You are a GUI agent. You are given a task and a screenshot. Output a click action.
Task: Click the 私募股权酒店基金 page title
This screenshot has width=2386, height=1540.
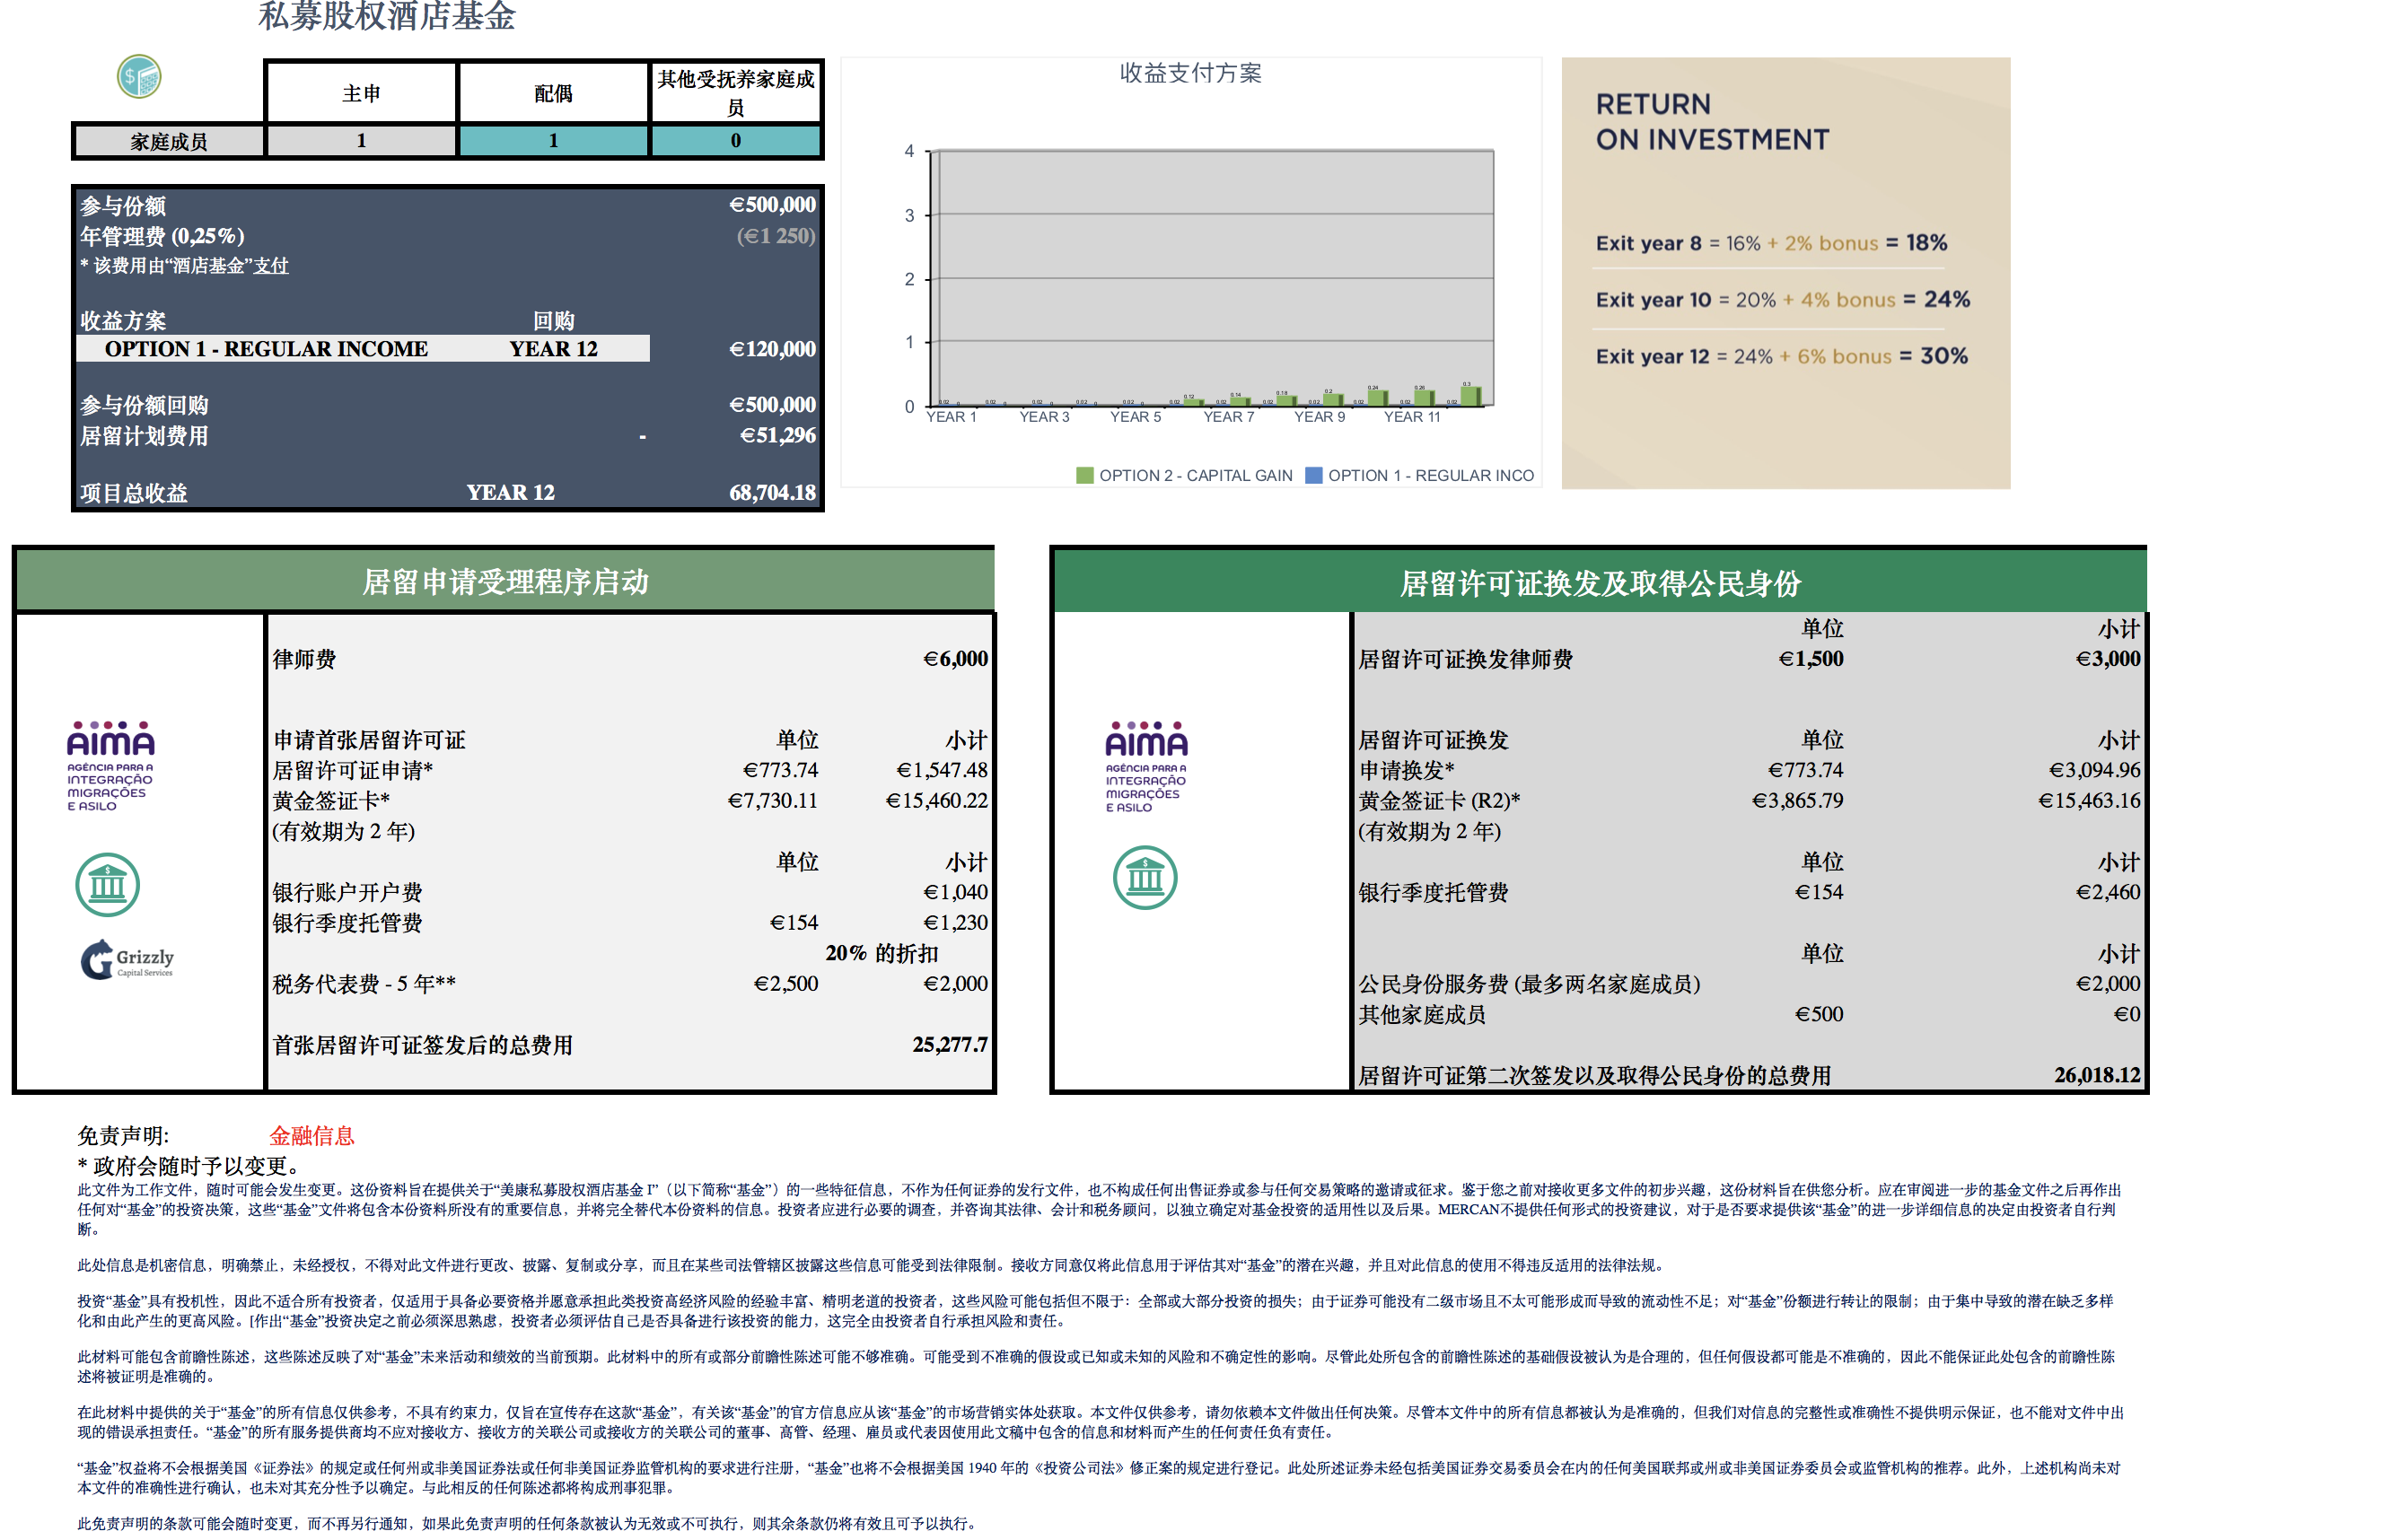point(387,15)
